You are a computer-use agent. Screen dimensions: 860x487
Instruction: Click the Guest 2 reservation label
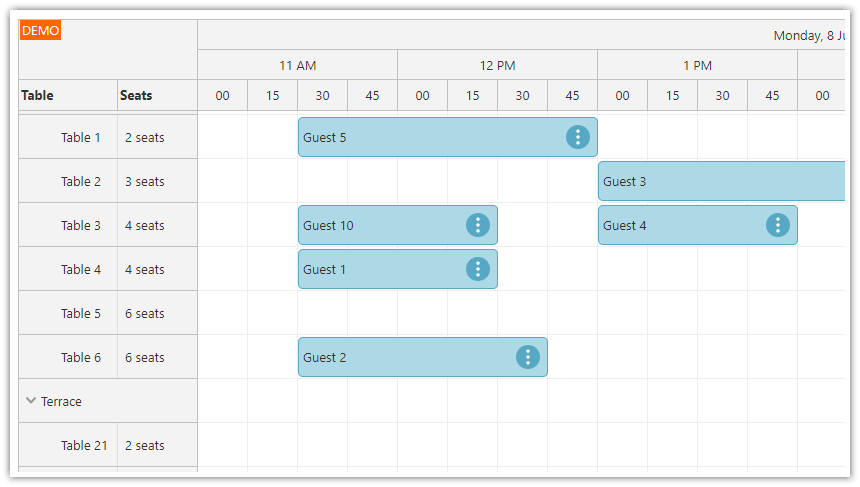325,357
